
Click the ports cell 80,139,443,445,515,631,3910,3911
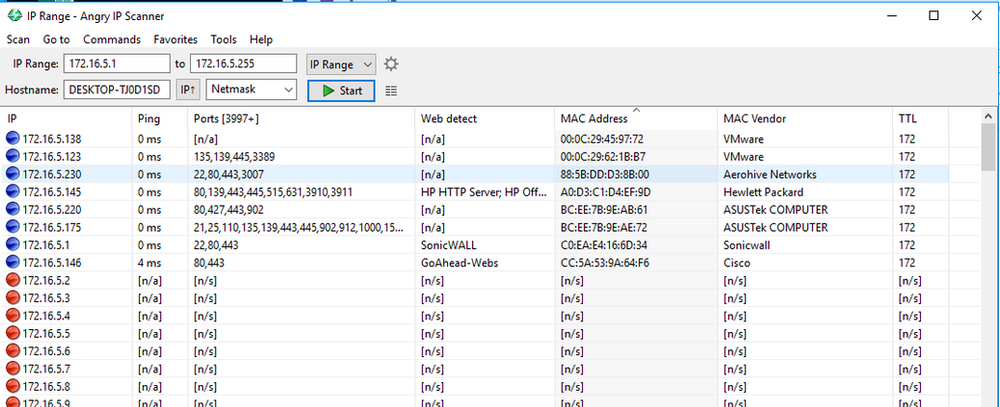[x=273, y=192]
